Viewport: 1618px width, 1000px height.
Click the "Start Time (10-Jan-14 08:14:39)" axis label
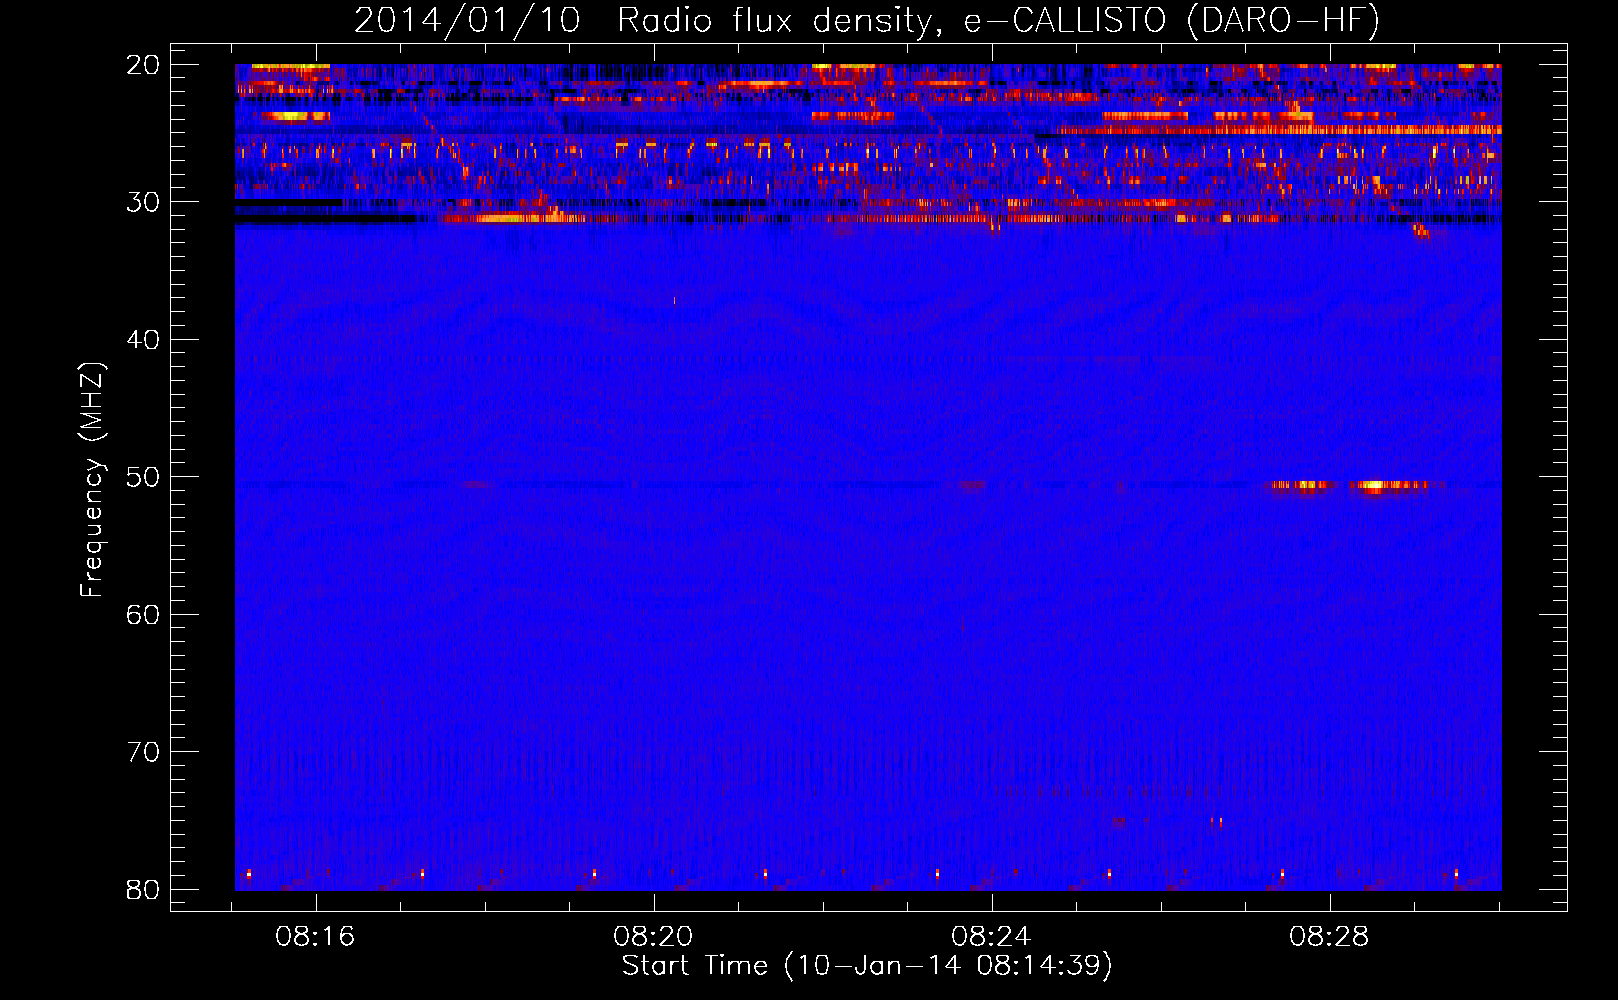pos(867,966)
